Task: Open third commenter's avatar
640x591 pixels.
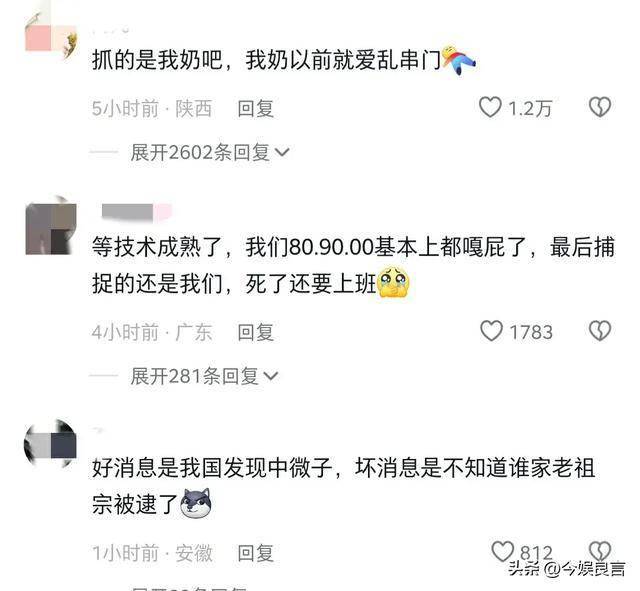Action: [x=50, y=443]
